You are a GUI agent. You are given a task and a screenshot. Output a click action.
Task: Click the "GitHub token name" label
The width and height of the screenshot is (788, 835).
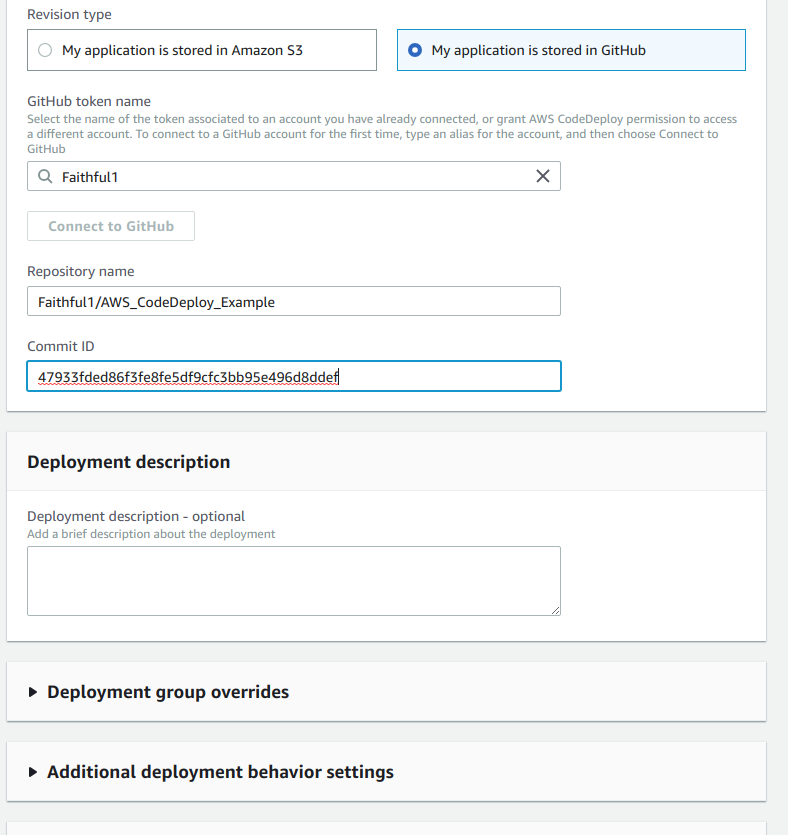(x=89, y=101)
